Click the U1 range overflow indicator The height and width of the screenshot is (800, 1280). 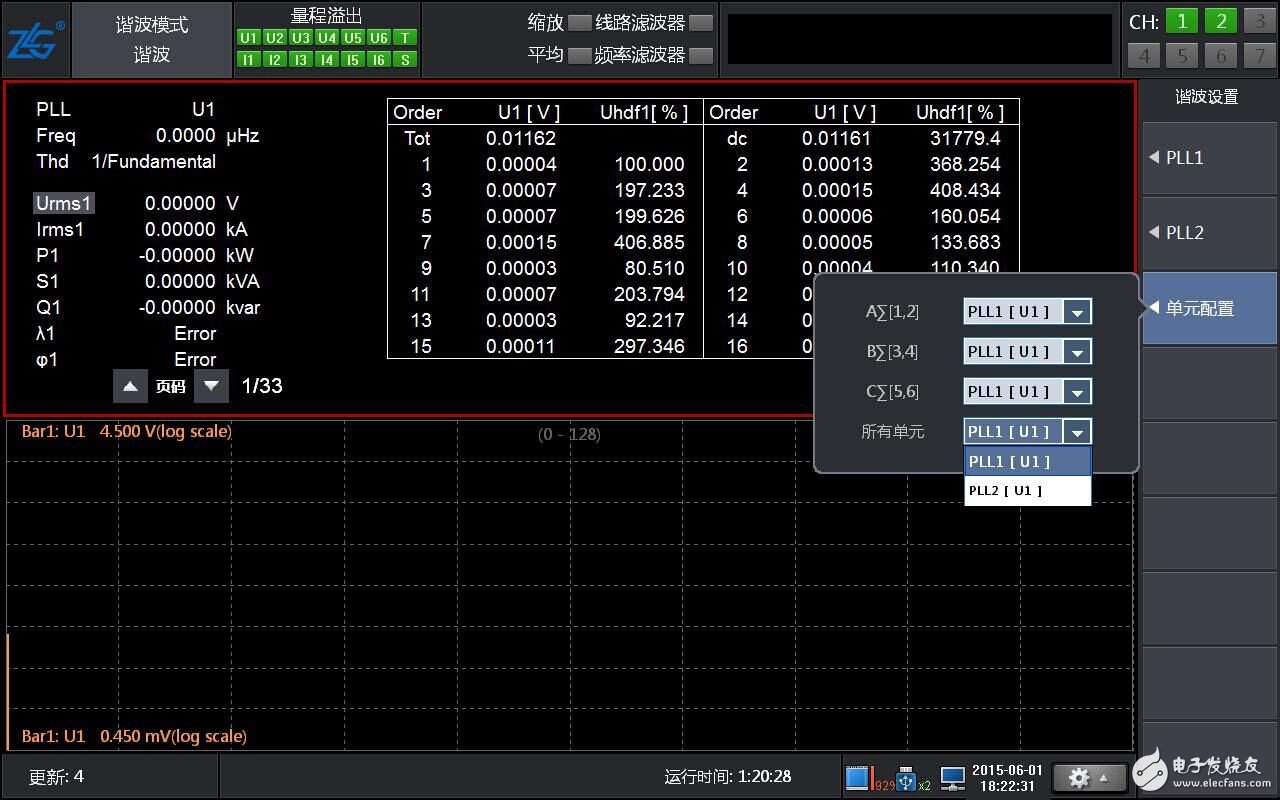[x=248, y=38]
